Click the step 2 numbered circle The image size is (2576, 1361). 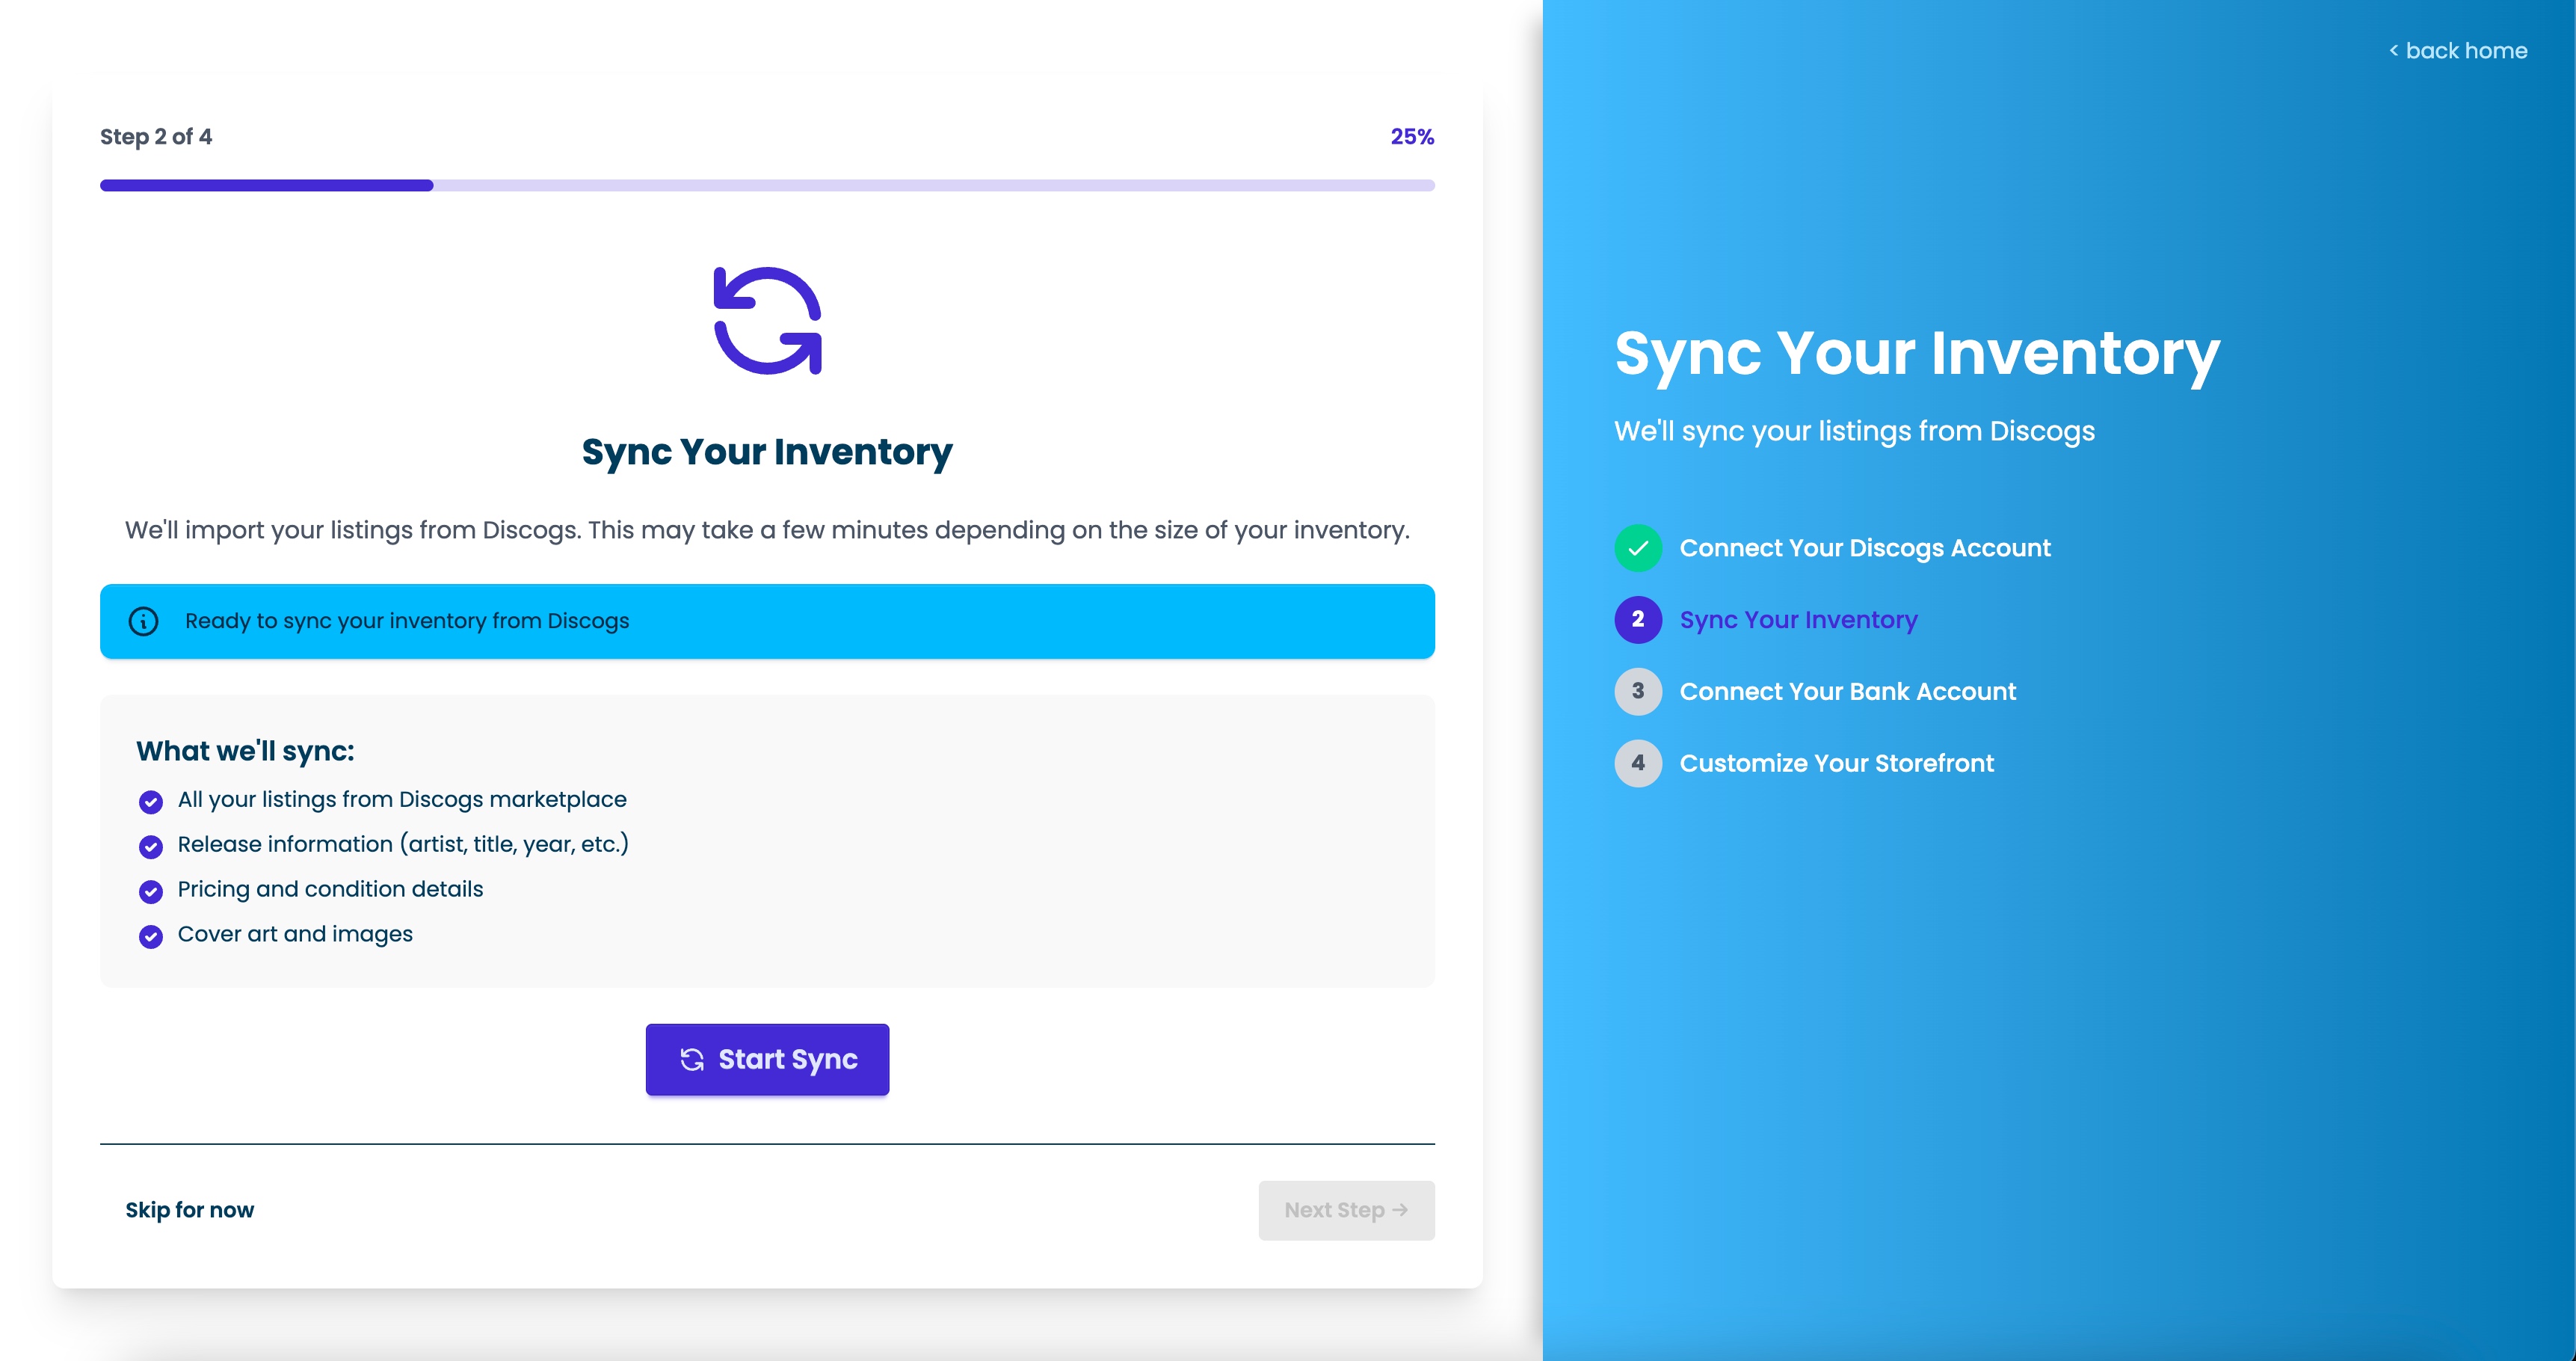click(1638, 620)
